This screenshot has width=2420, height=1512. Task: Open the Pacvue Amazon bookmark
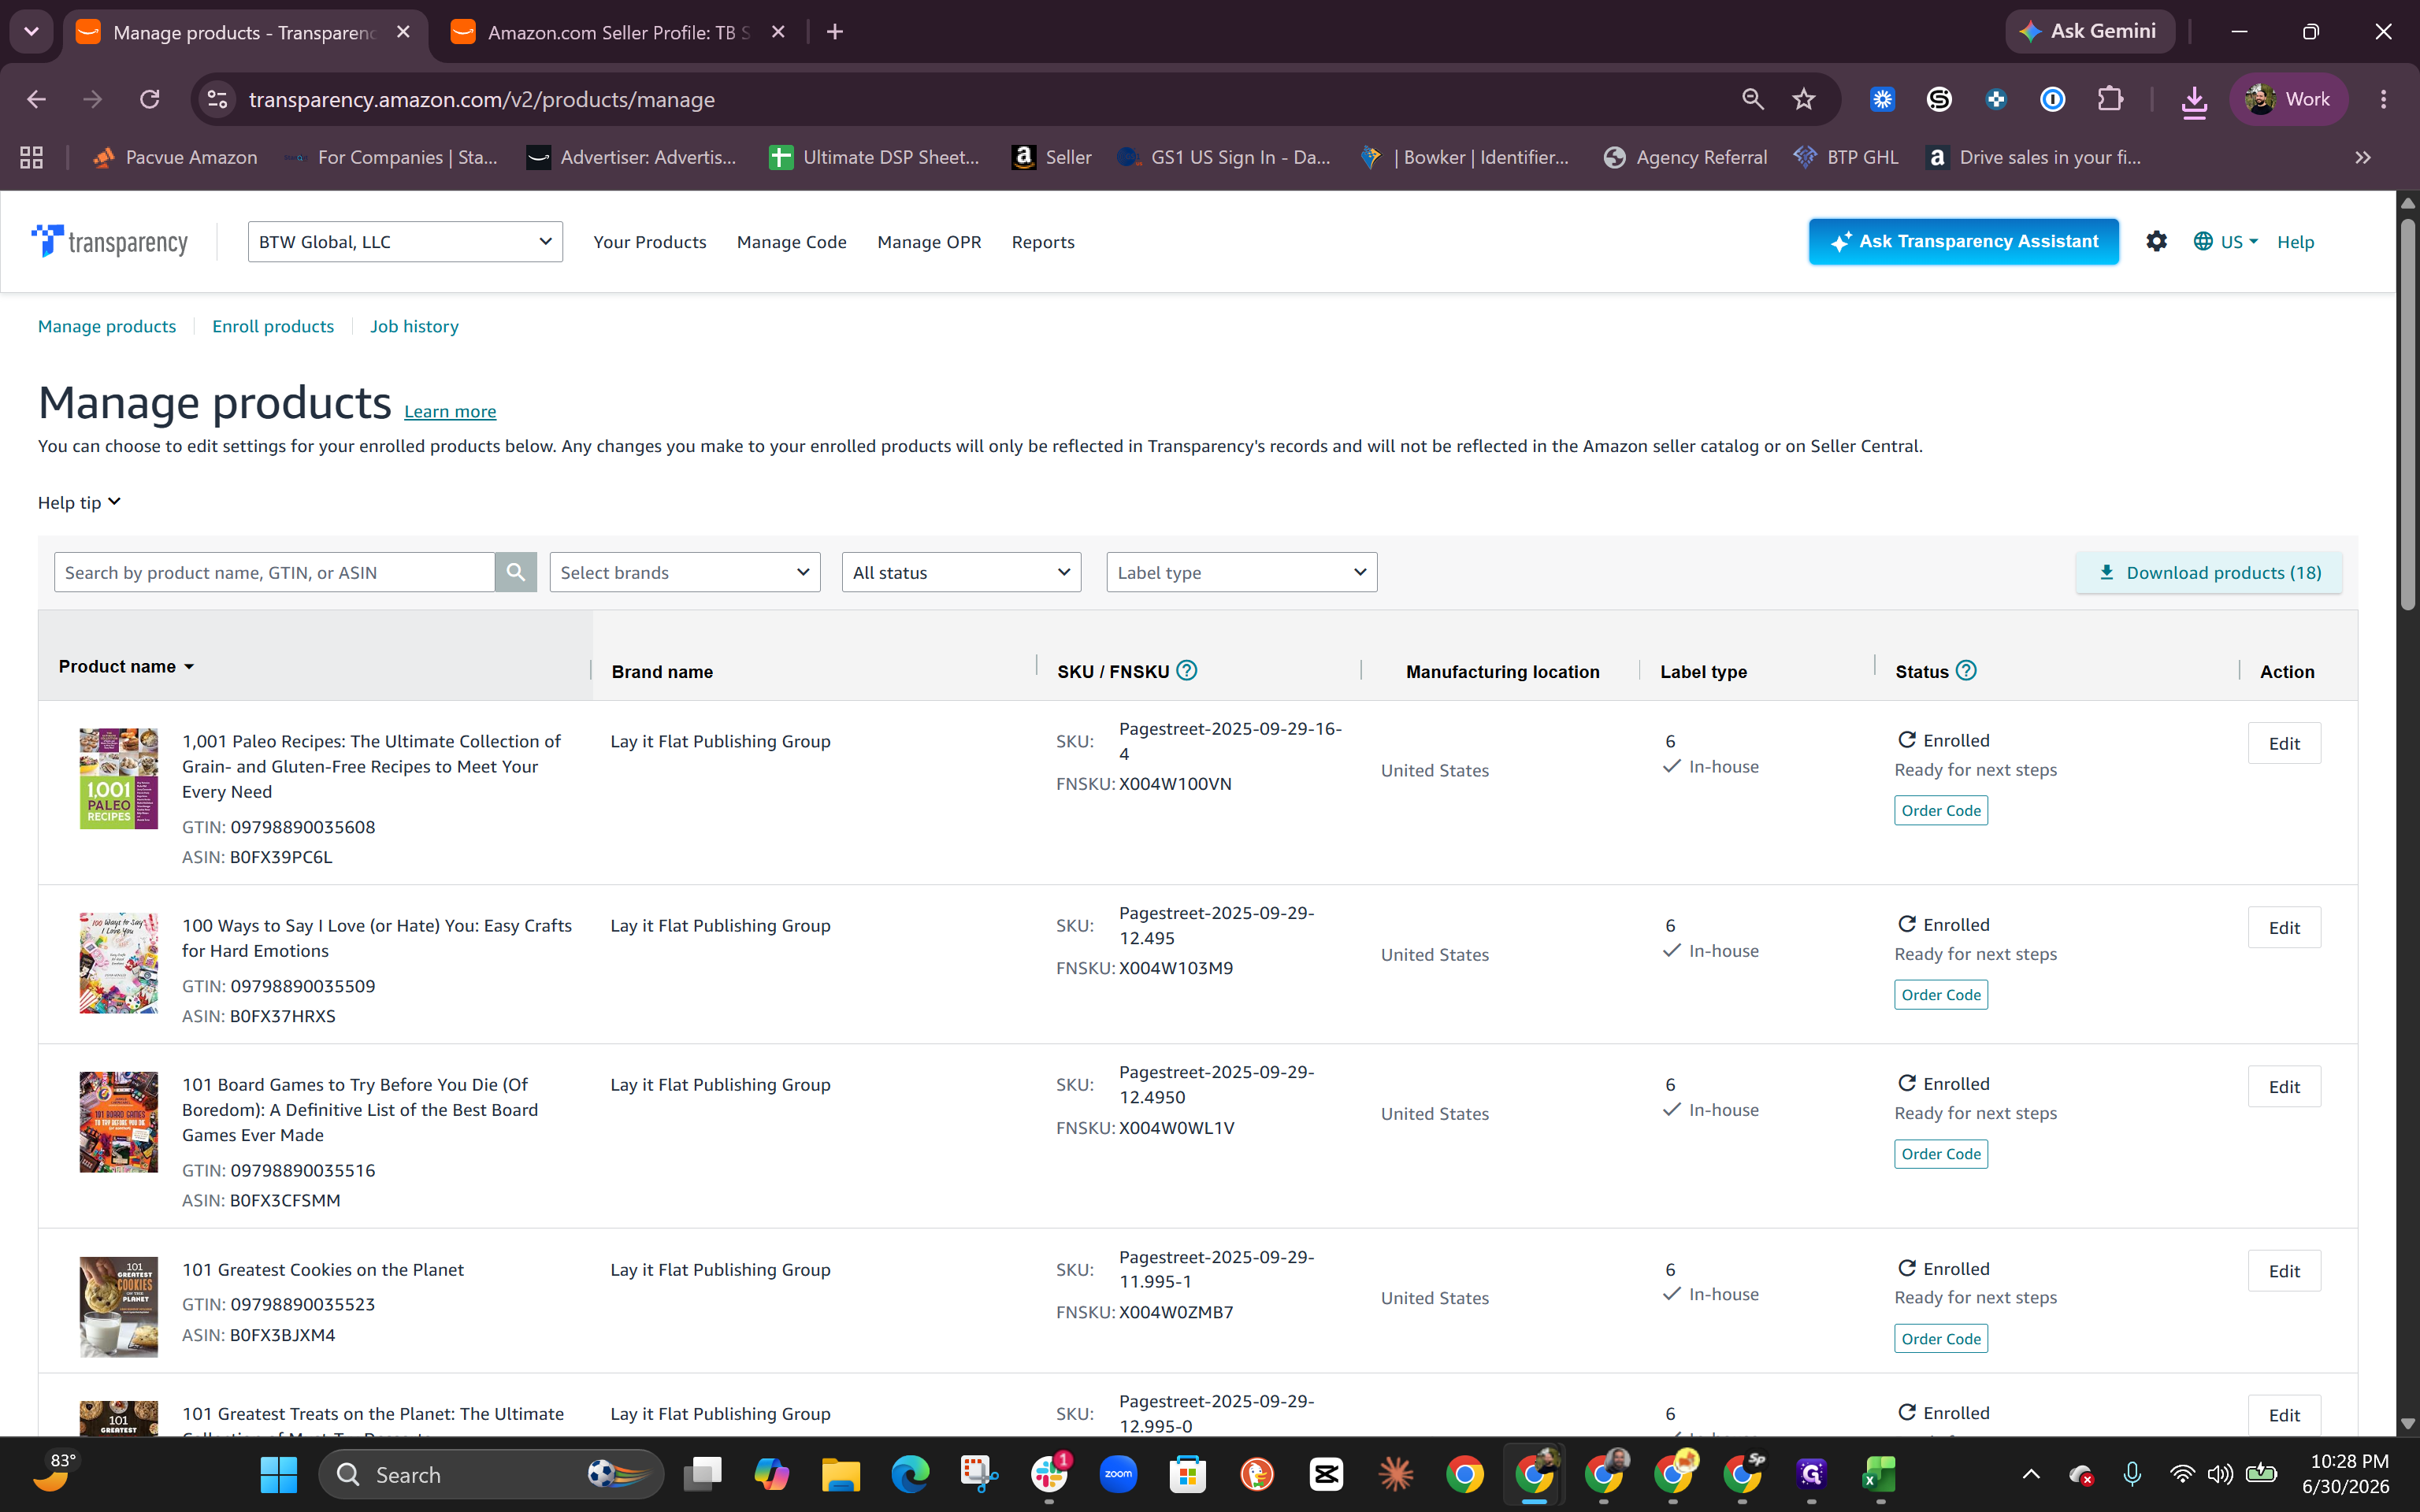click(x=175, y=157)
